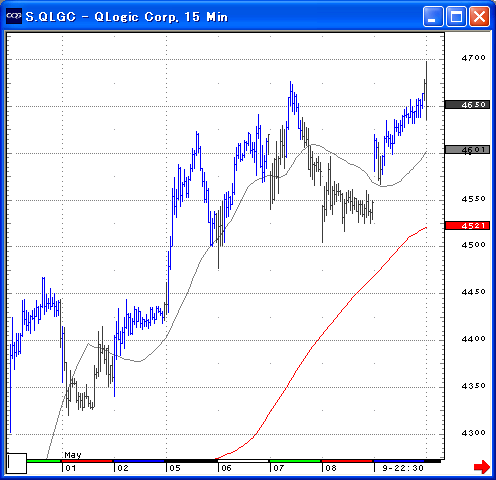Click the 4700 price scale label
Viewport: 496px width, 480px height.
click(x=473, y=58)
